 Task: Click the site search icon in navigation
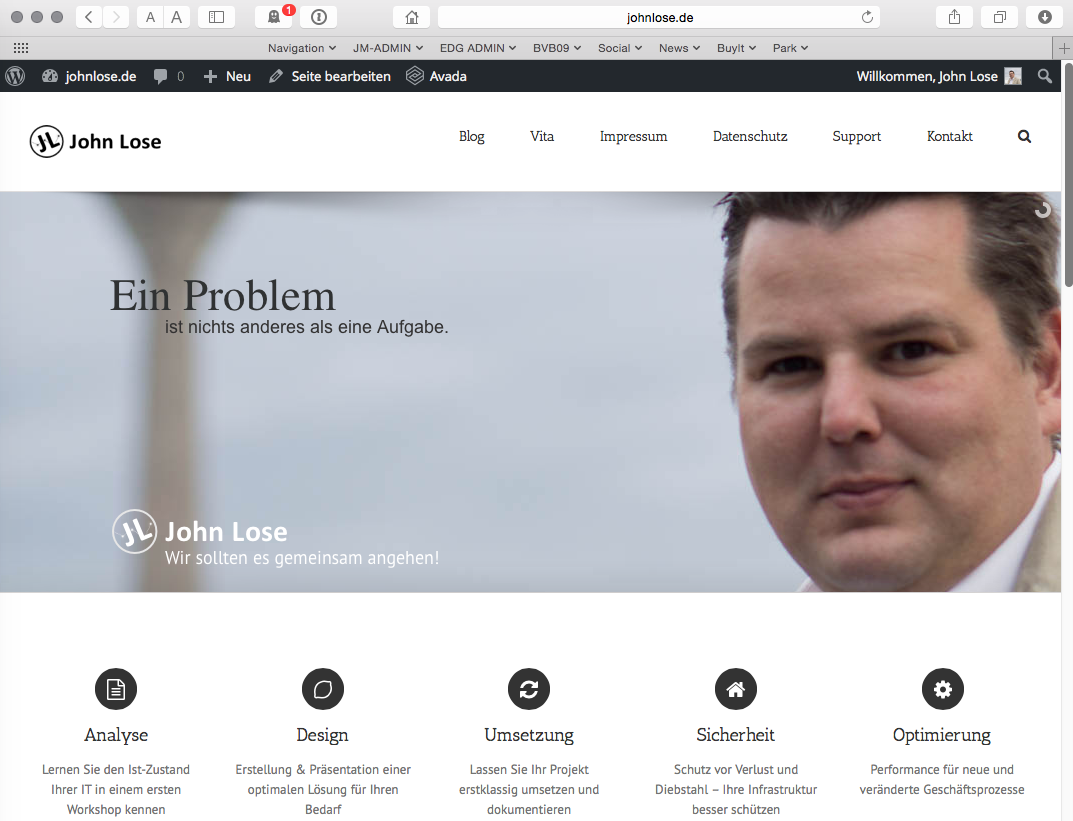[1024, 136]
